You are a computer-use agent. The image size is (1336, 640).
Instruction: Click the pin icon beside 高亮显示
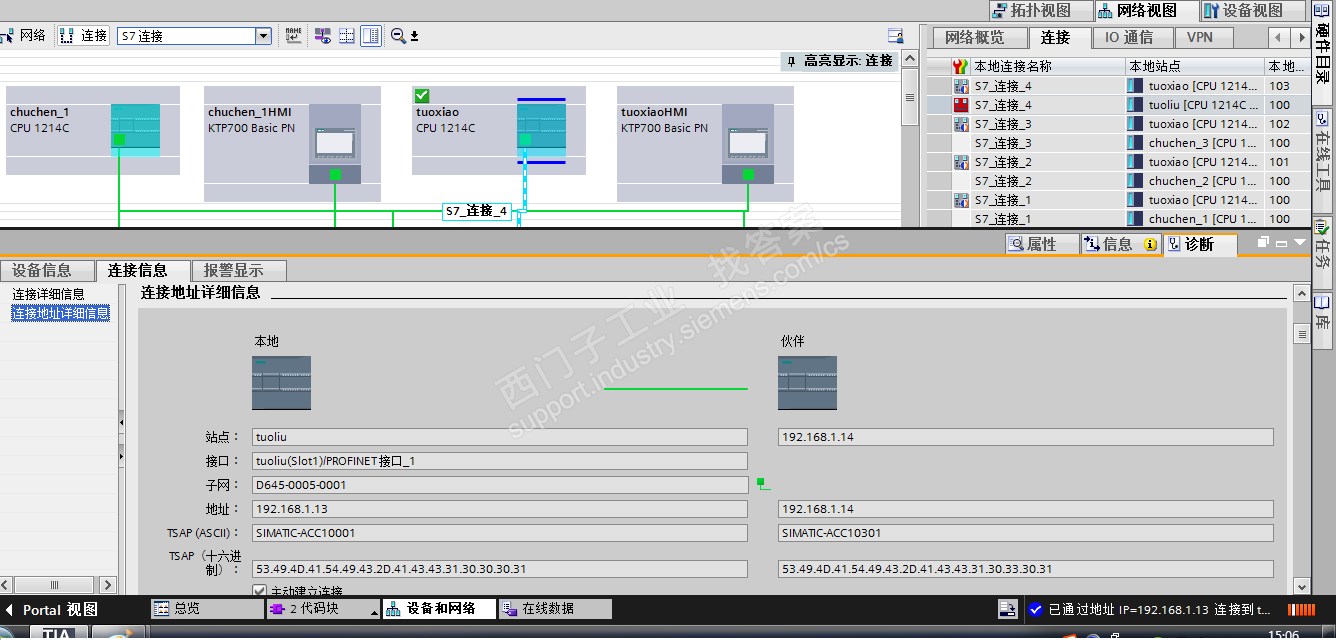coord(791,61)
